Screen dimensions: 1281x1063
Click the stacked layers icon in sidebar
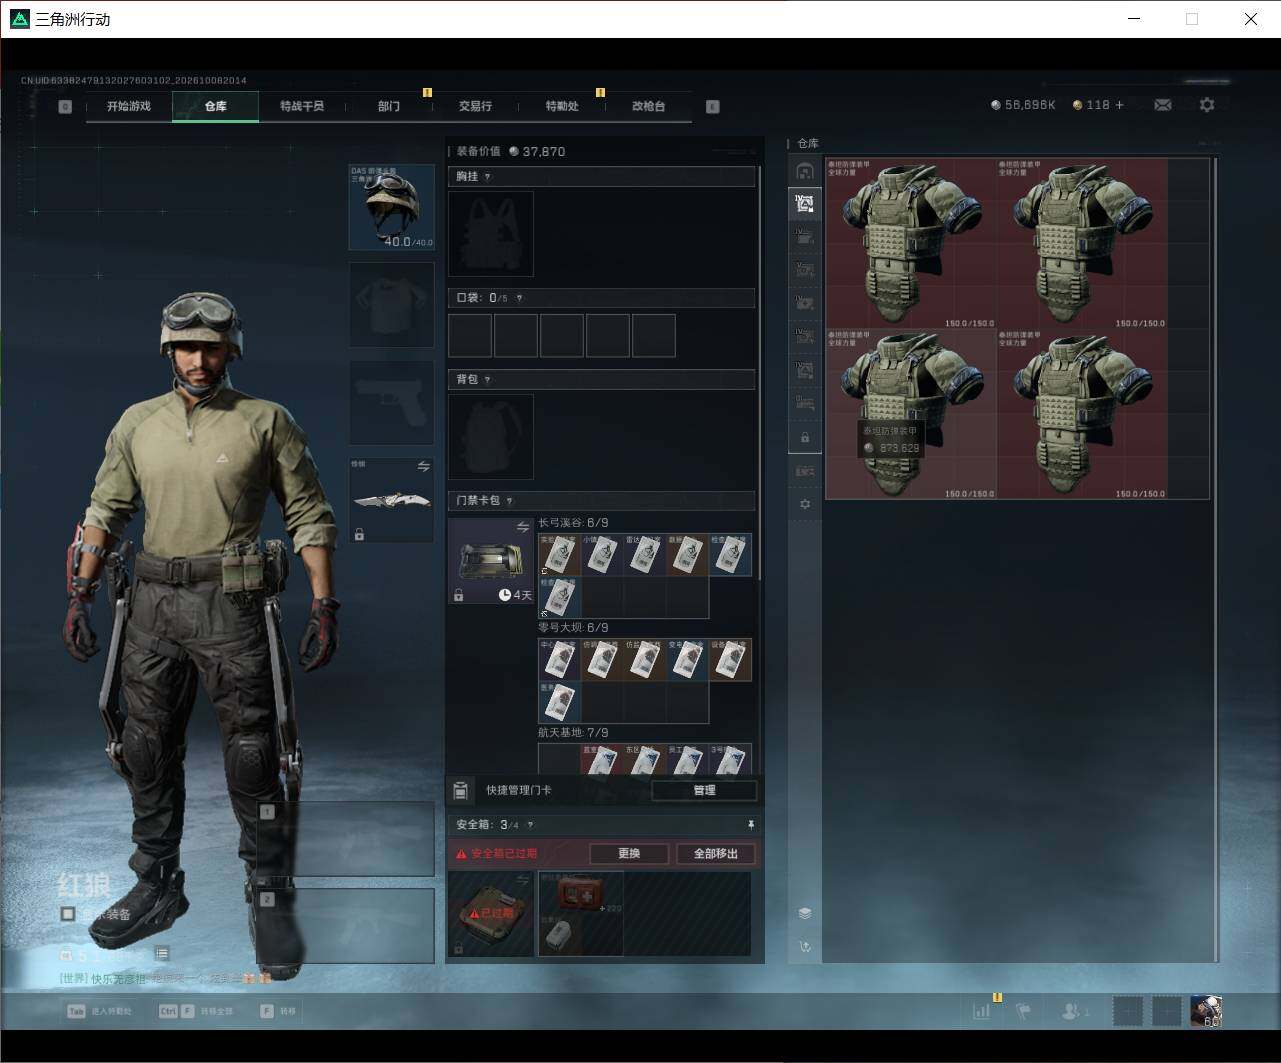pos(805,913)
